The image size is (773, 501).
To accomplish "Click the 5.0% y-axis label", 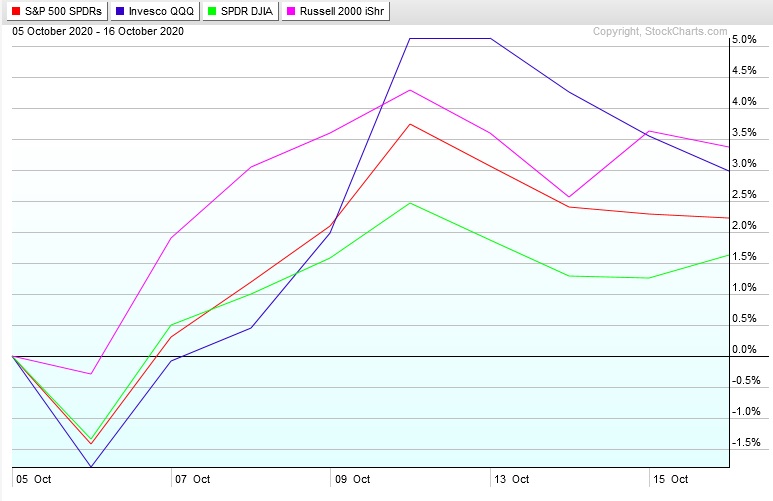I will pyautogui.click(x=744, y=39).
